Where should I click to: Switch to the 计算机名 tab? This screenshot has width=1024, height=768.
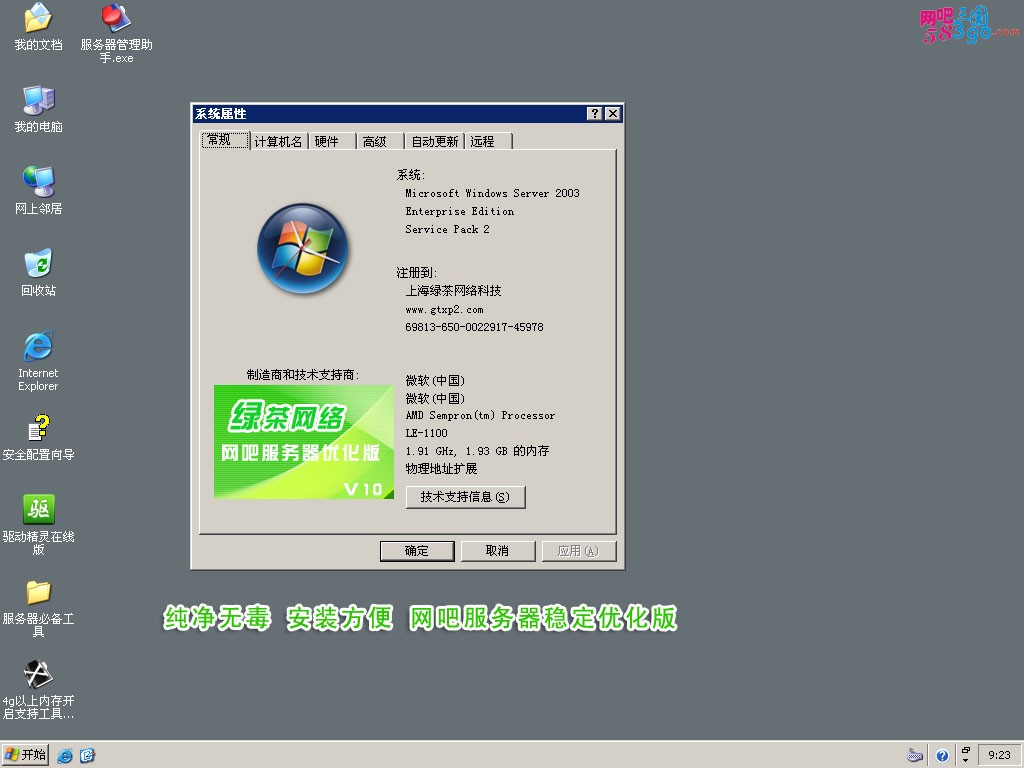(x=278, y=141)
